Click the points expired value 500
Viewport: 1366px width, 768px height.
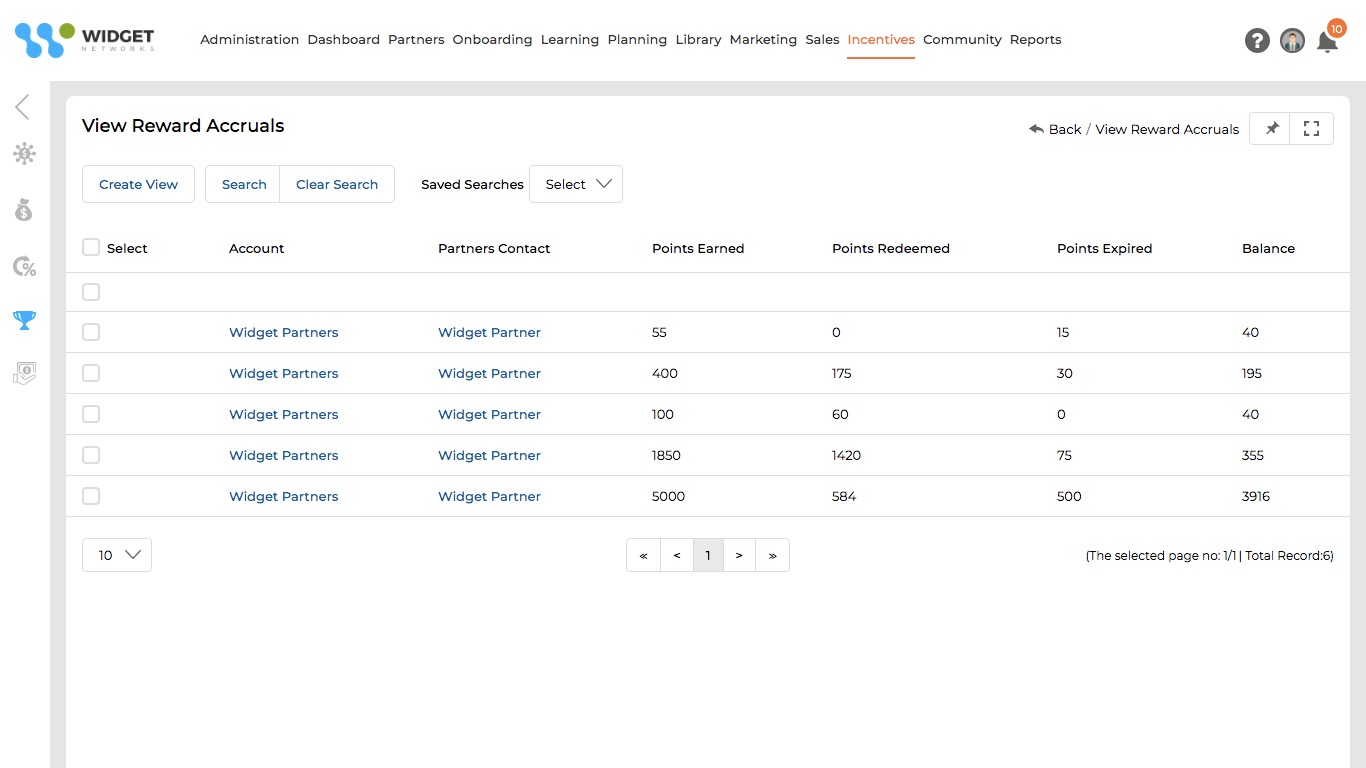coord(1069,496)
